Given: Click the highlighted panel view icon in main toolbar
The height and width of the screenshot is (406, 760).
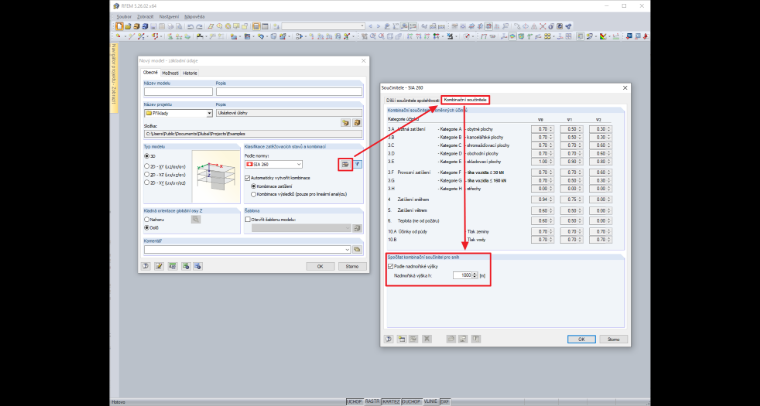Looking at the screenshot, I should pos(256,26).
